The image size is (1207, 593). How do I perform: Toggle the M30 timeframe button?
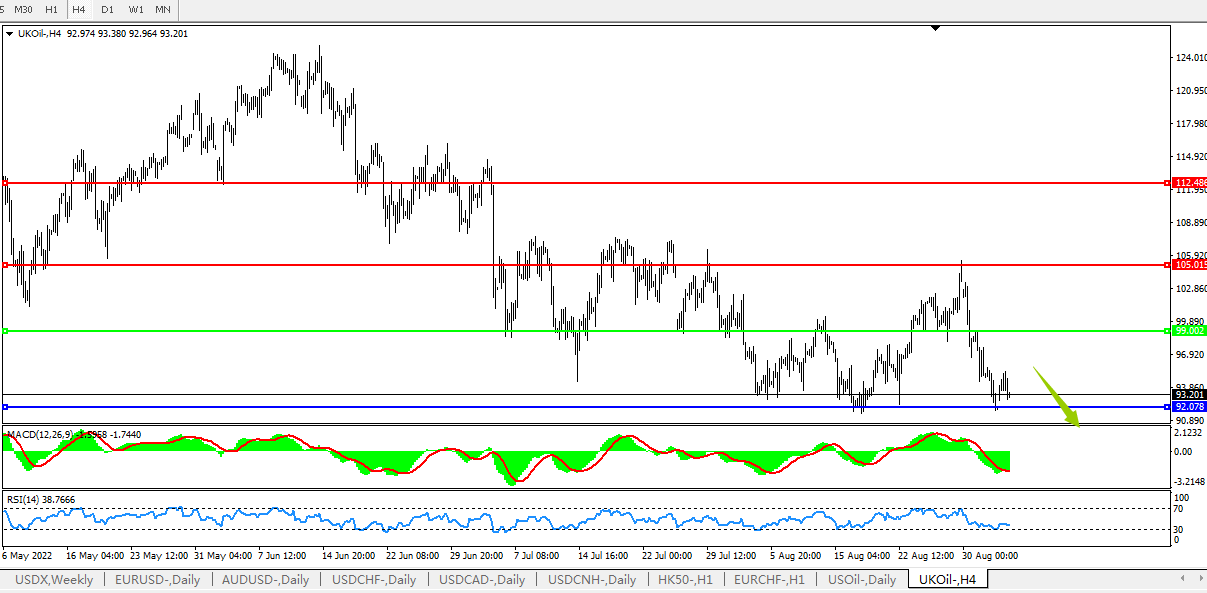coord(23,9)
